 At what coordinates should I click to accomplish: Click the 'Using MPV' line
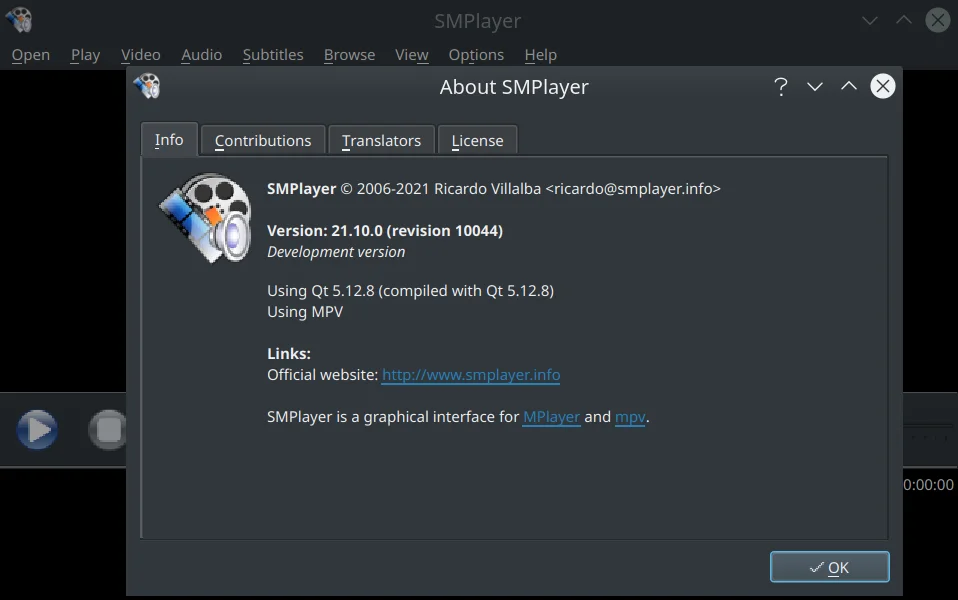[x=305, y=312]
